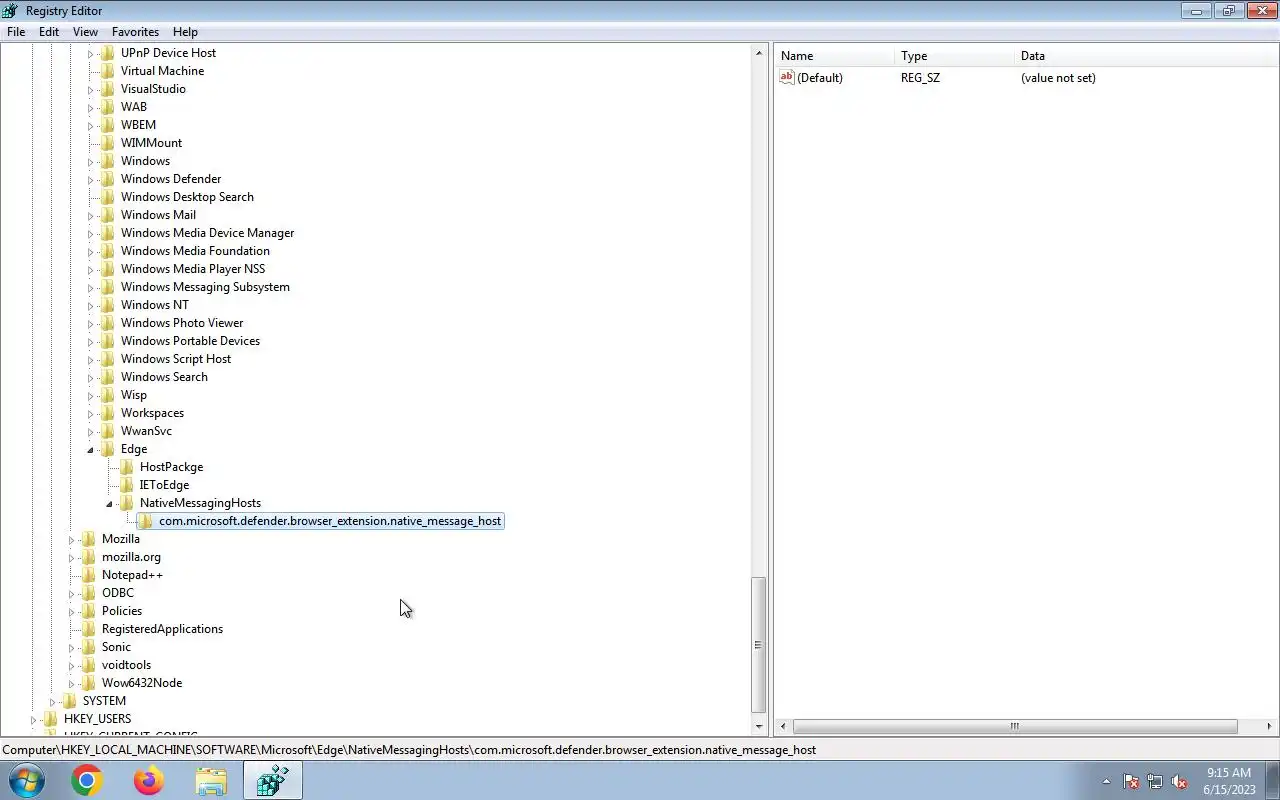Open the File menu
The height and width of the screenshot is (800, 1280).
click(16, 32)
